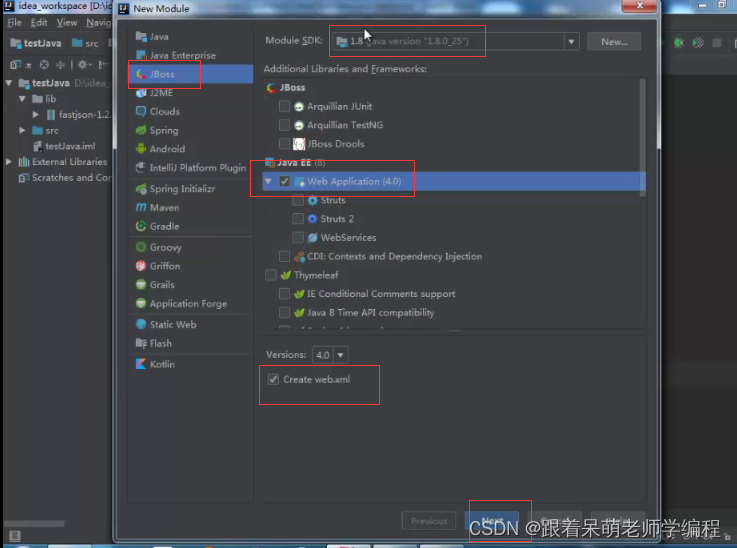
Task: Select the Kotlin module icon
Action: coord(141,364)
